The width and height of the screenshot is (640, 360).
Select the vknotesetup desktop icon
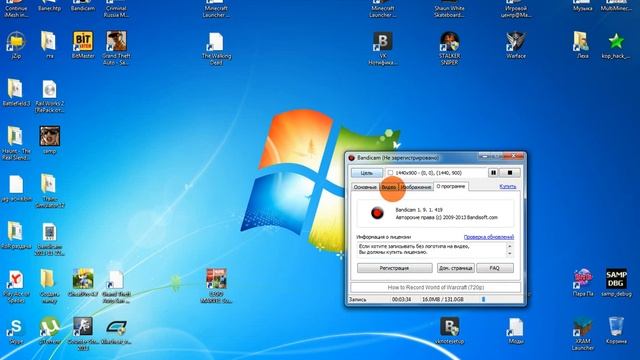(x=449, y=331)
